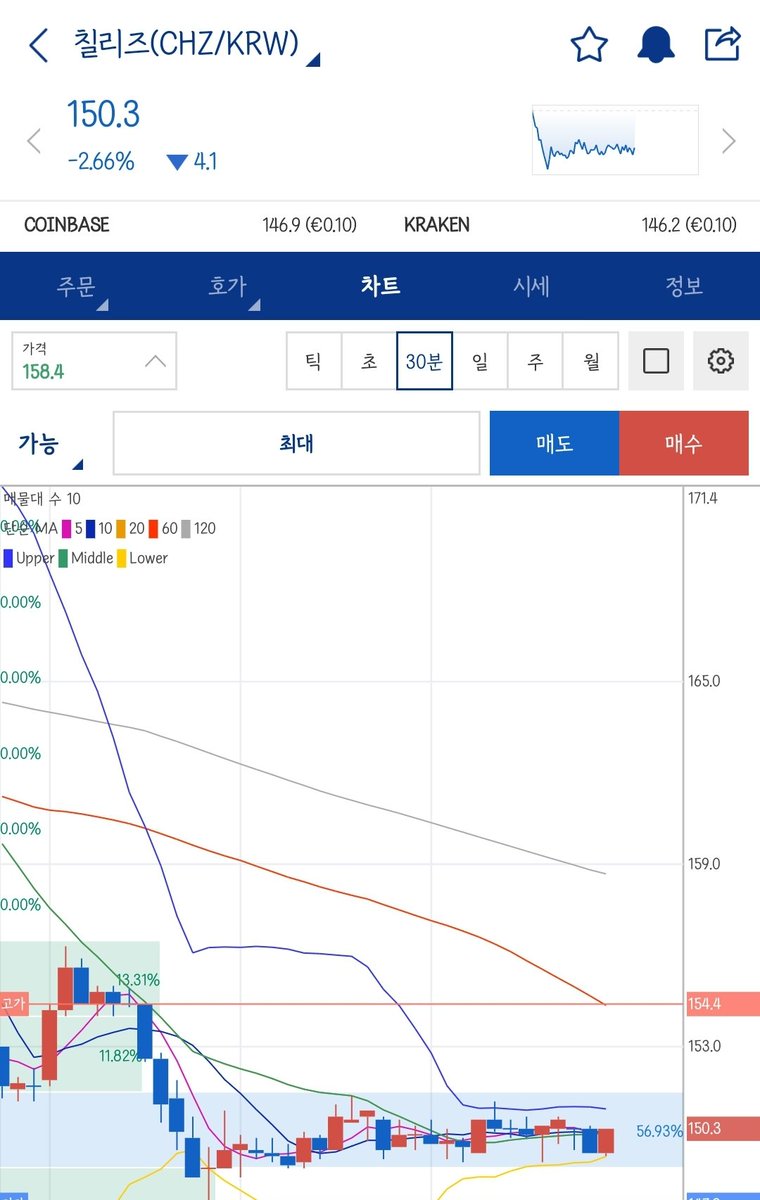The height and width of the screenshot is (1200, 760).
Task: Click the Upper band legend swatch
Action: pos(8,558)
